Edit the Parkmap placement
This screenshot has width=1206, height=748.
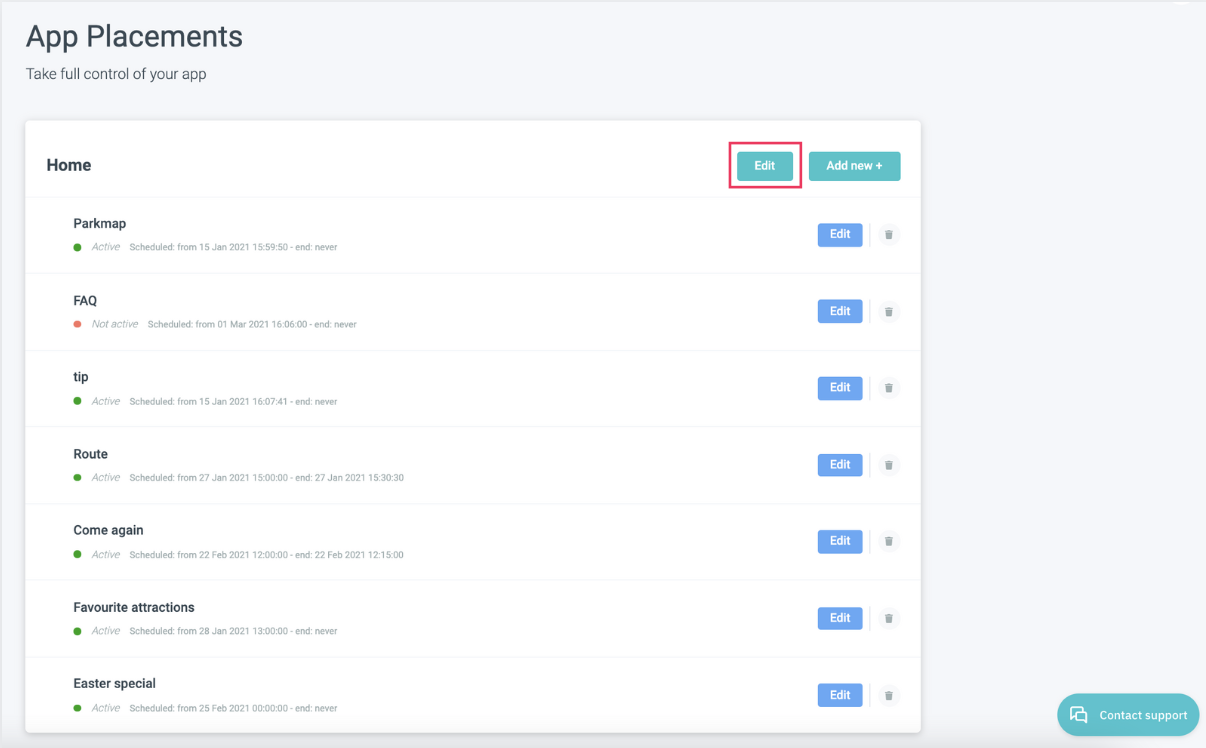click(x=840, y=234)
